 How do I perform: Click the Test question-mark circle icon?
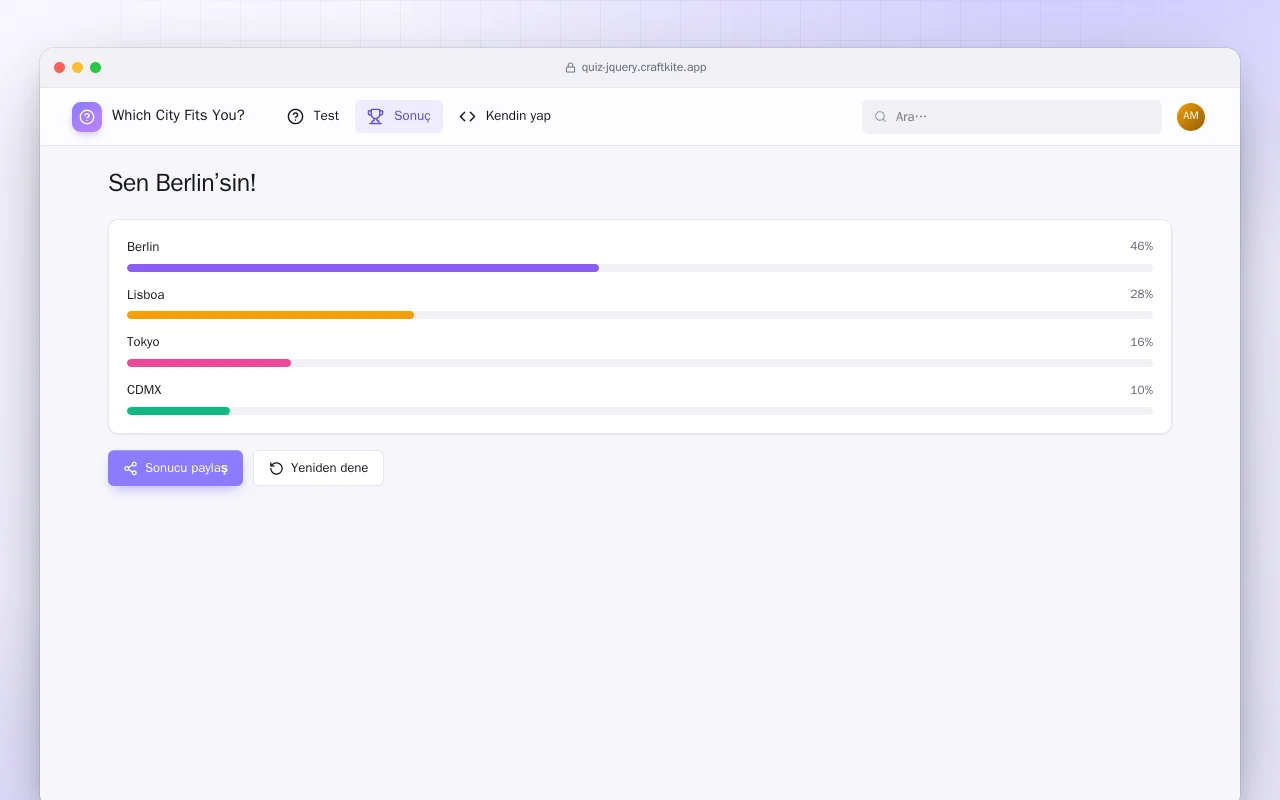(295, 116)
